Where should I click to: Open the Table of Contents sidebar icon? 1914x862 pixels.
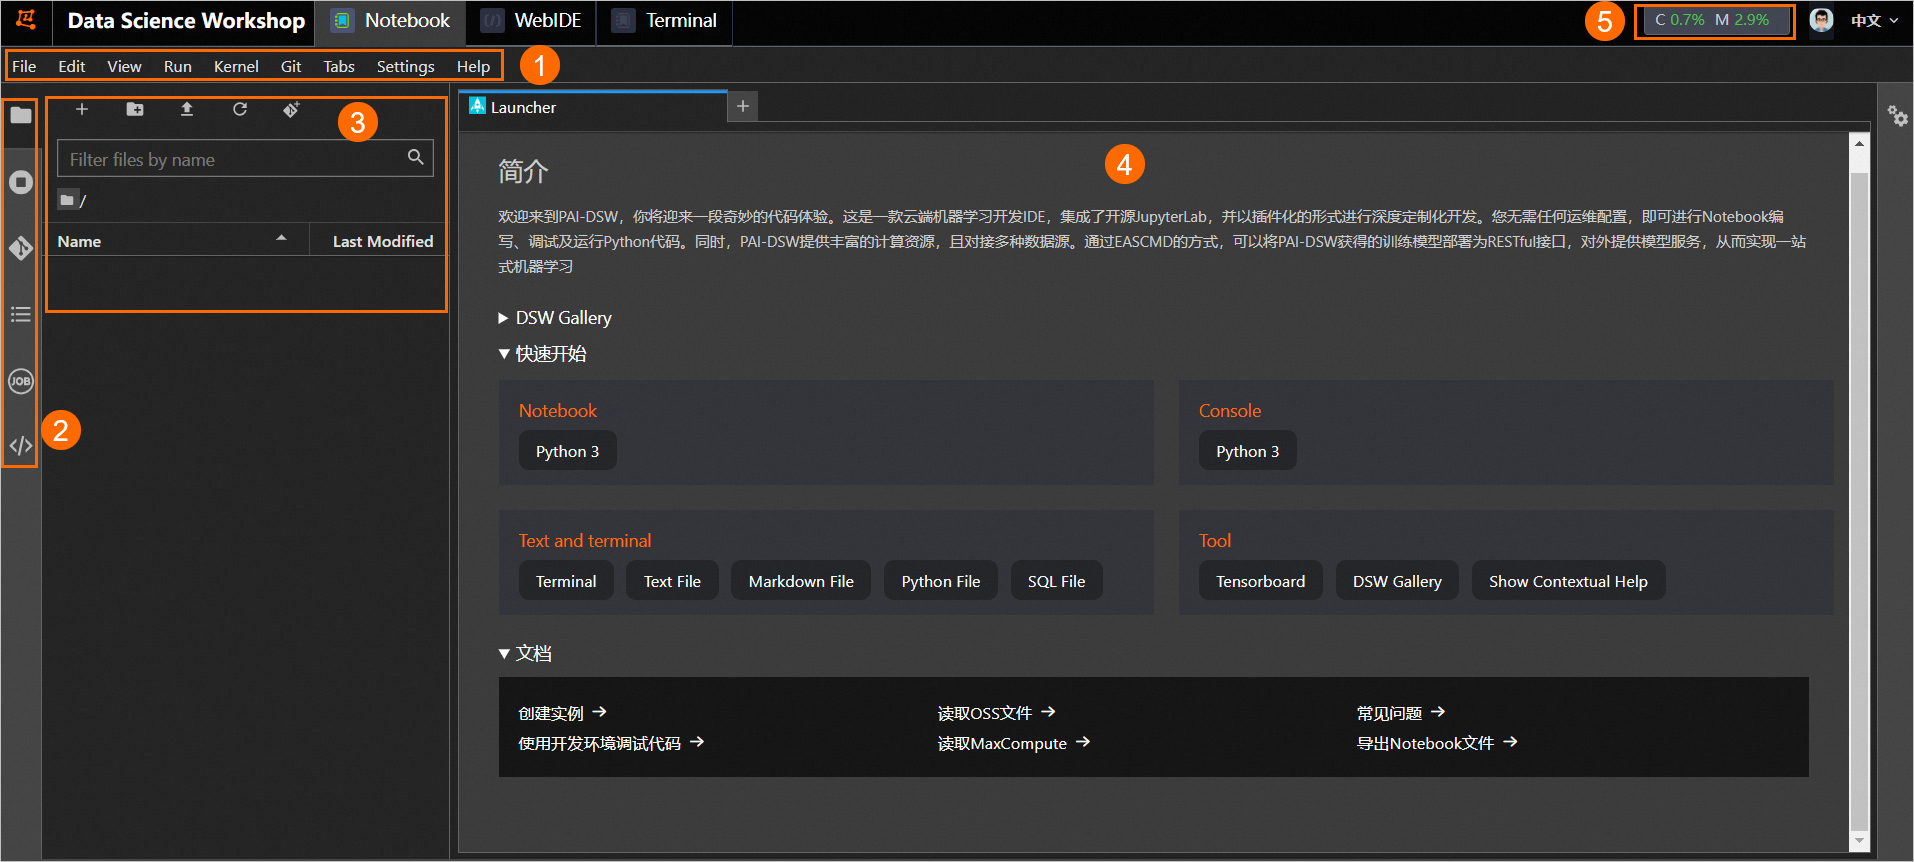click(x=21, y=315)
